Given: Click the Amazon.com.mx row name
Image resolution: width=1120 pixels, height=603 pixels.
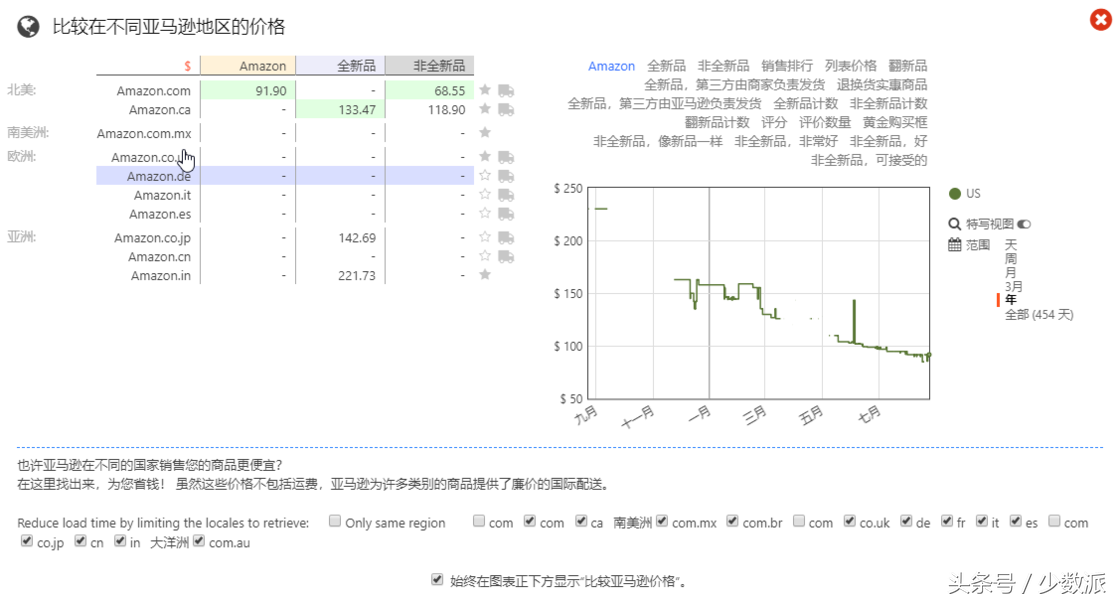Looking at the screenshot, I should pyautogui.click(x=144, y=133).
